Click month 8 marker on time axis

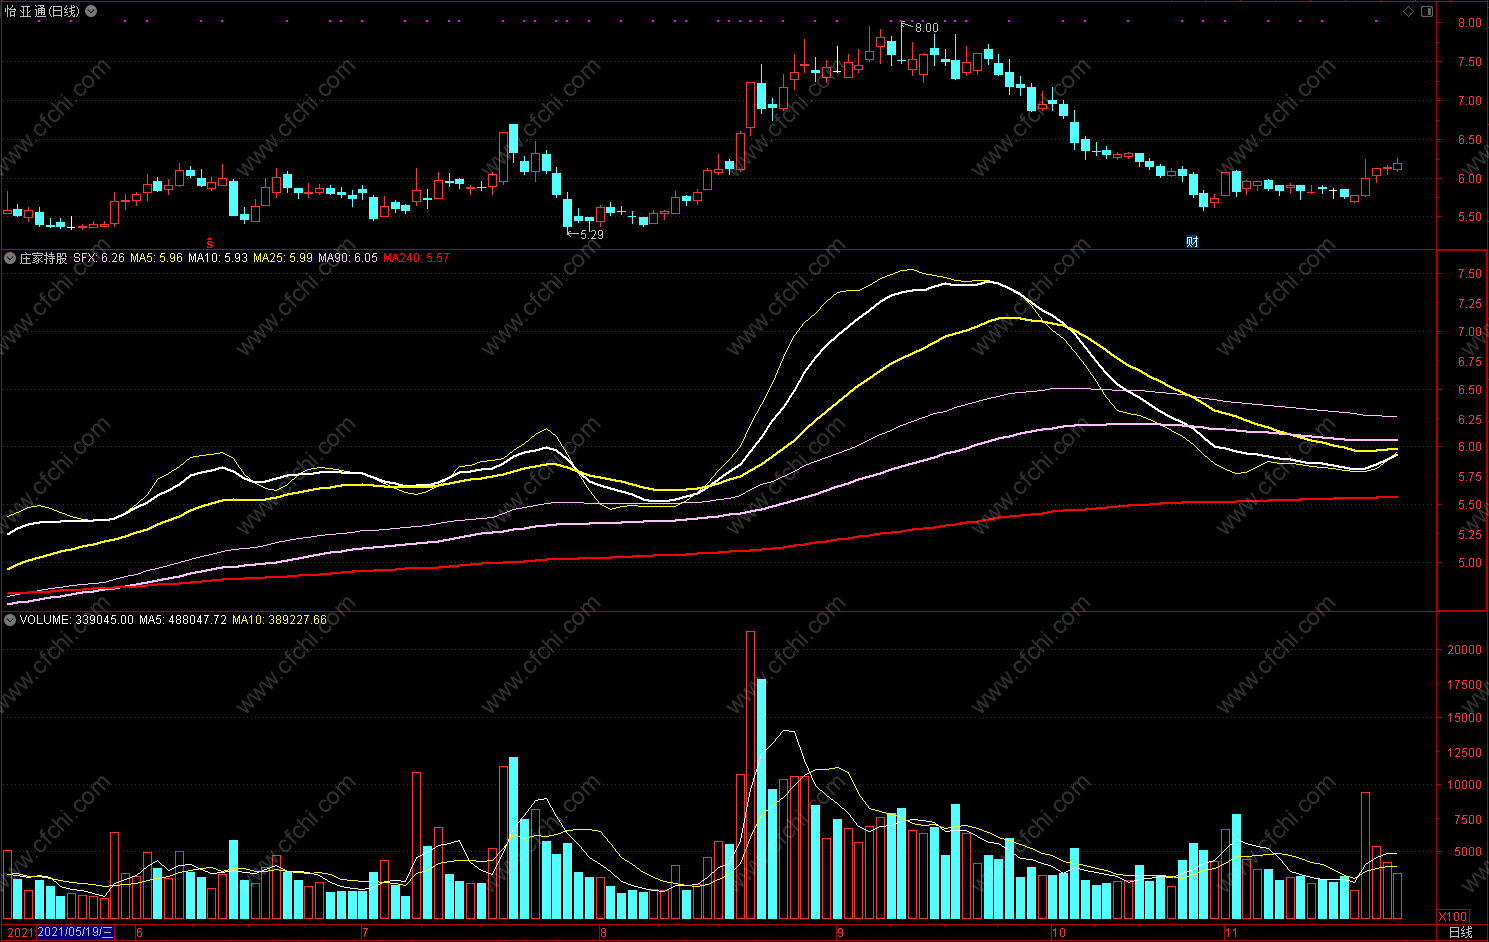point(603,933)
